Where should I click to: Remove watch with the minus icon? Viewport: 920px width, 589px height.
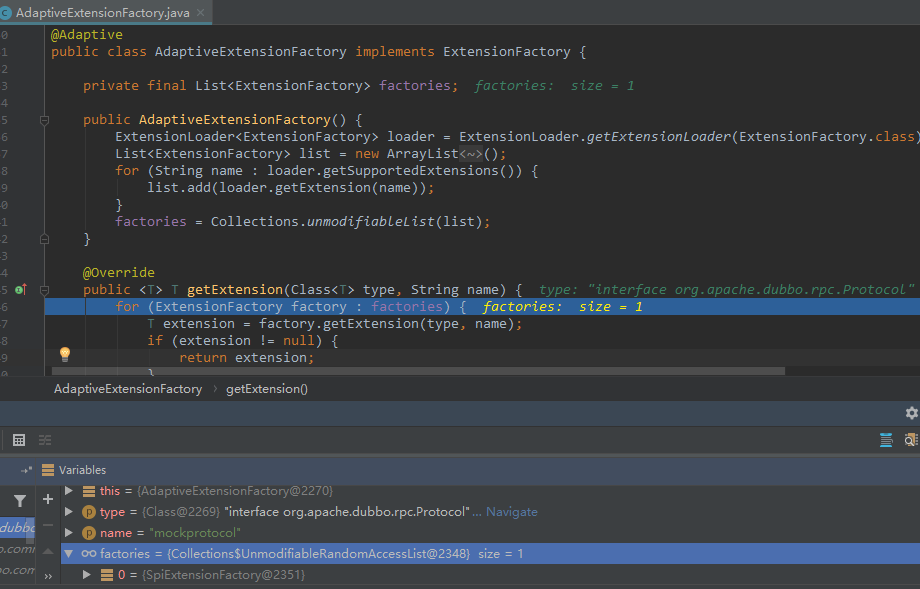pyautogui.click(x=48, y=525)
